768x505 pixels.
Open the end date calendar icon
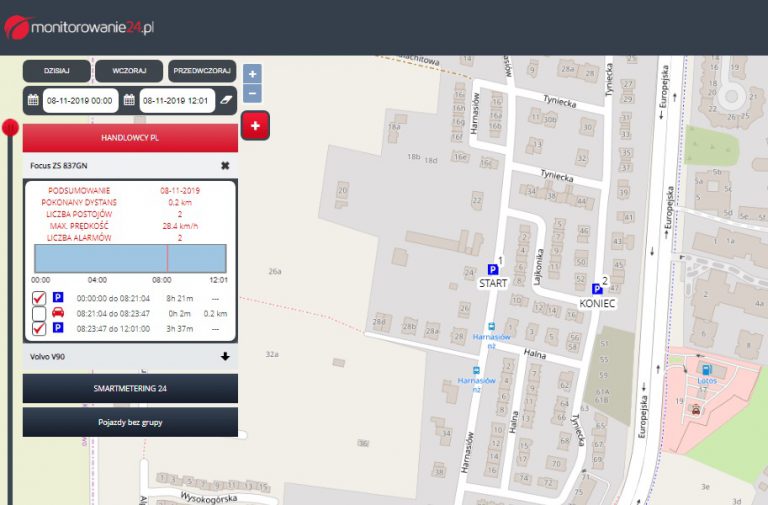pos(129,100)
